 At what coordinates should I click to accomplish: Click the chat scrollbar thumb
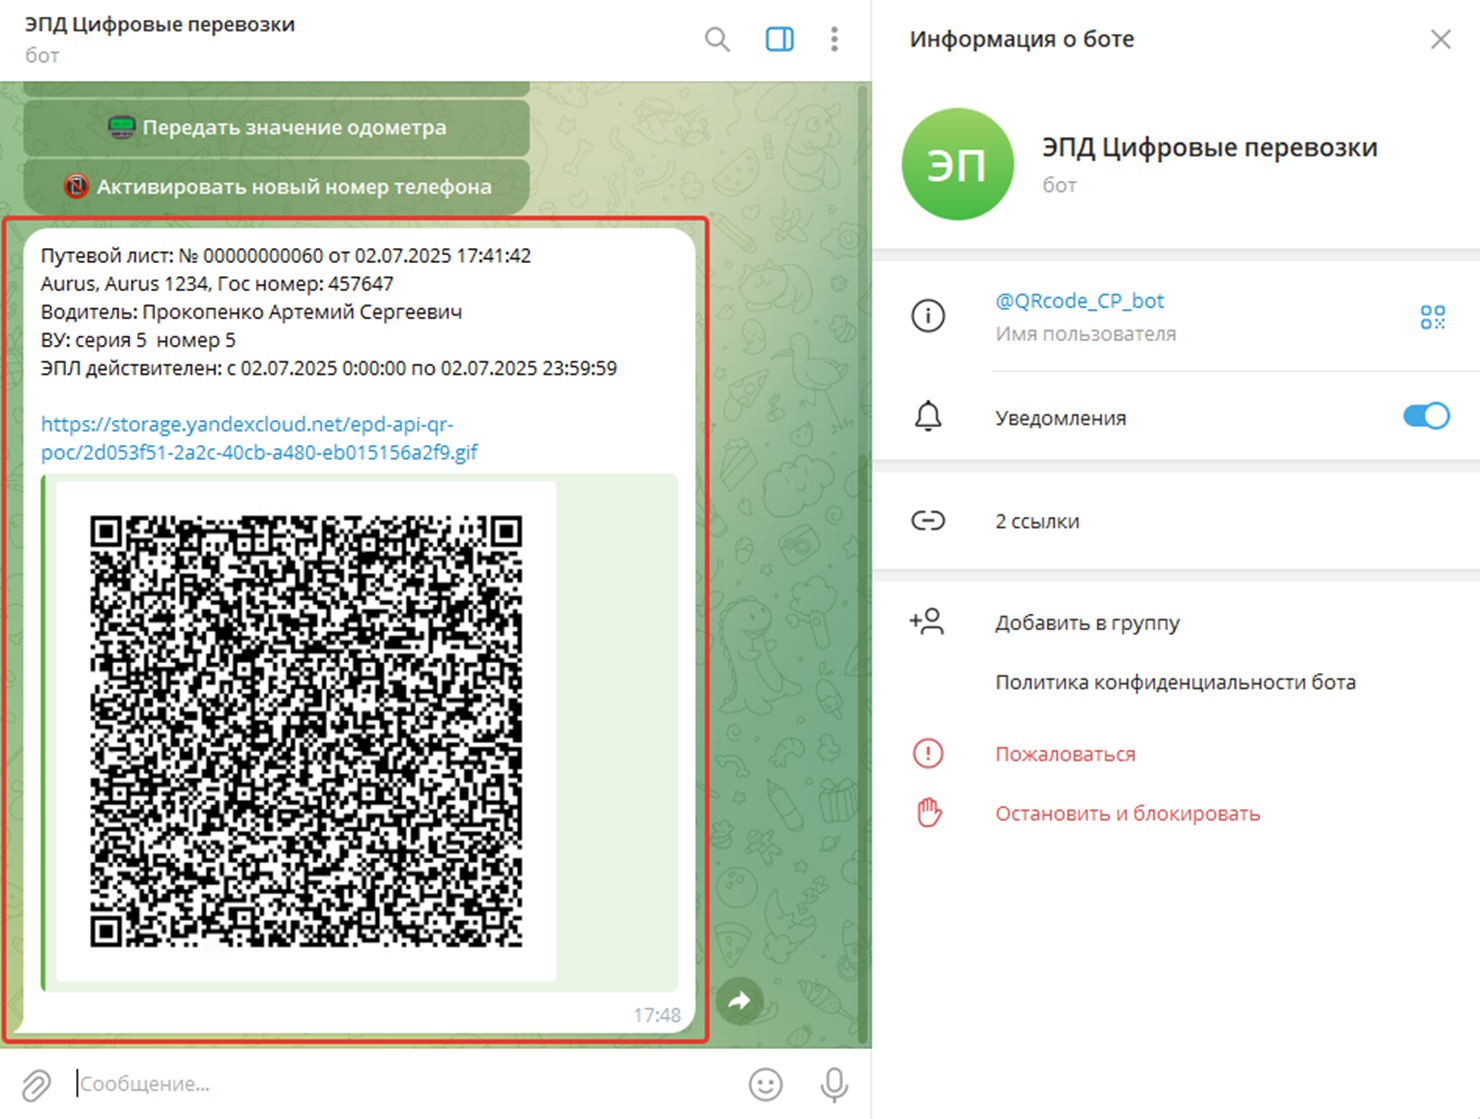pyautogui.click(x=864, y=750)
